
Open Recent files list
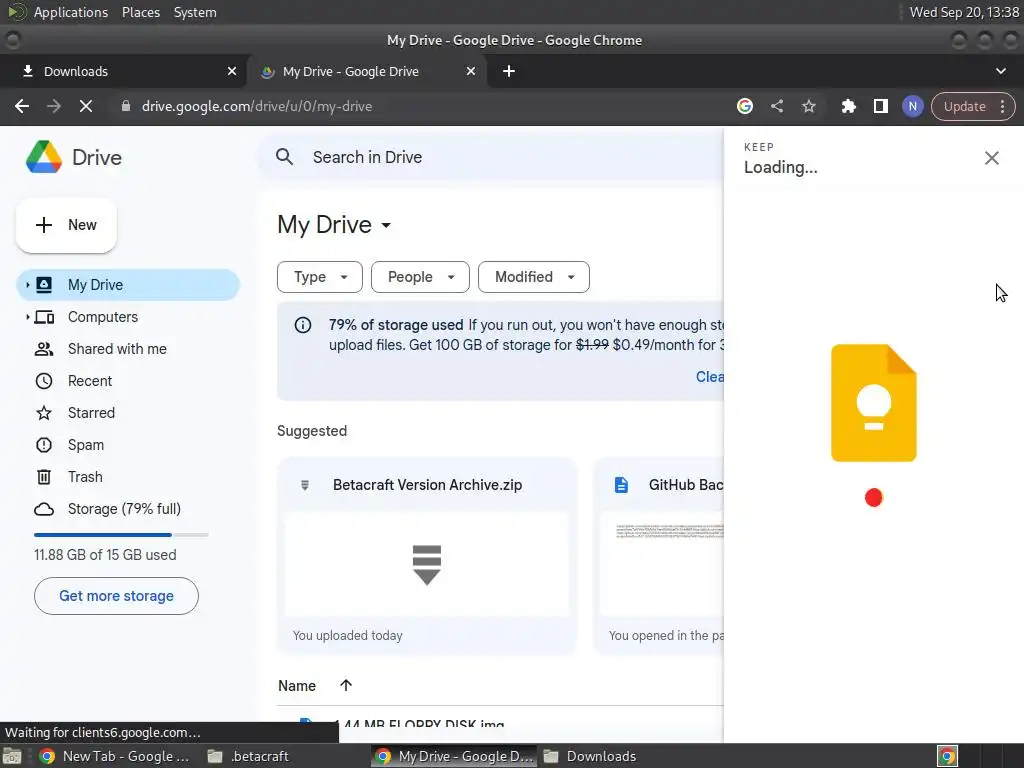point(128,381)
